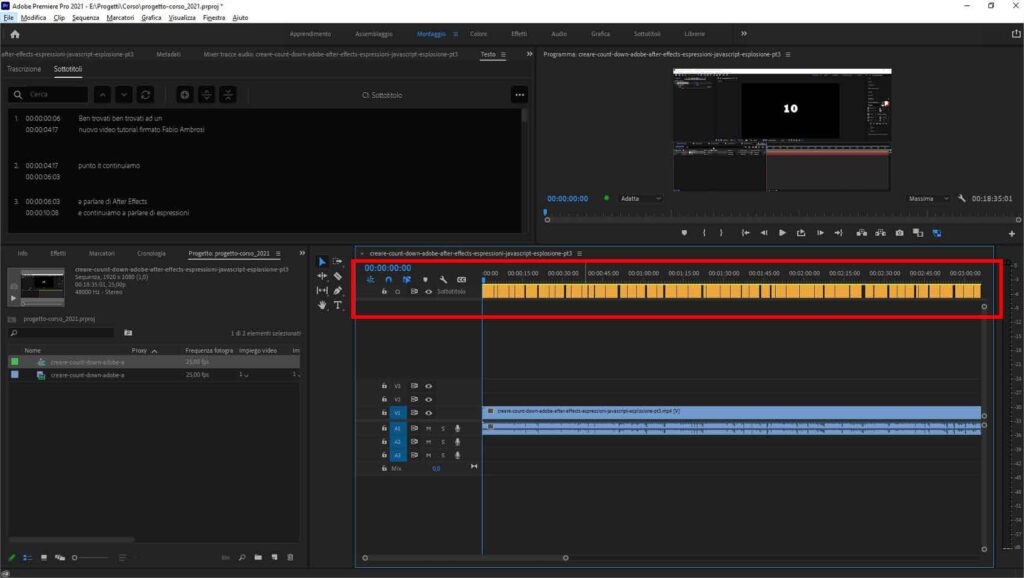Image resolution: width=1024 pixels, height=578 pixels.
Task: Select the Pen tool
Action: pos(335,291)
